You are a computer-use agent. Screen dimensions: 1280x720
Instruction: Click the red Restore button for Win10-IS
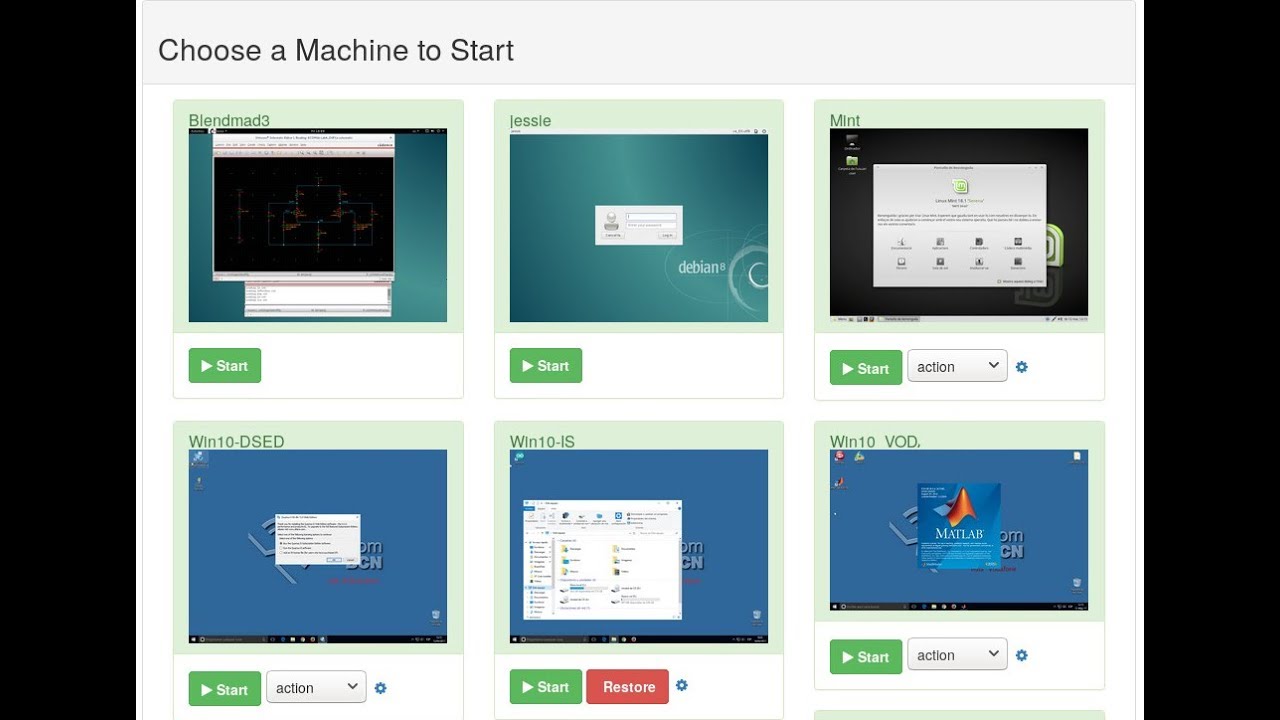point(628,687)
